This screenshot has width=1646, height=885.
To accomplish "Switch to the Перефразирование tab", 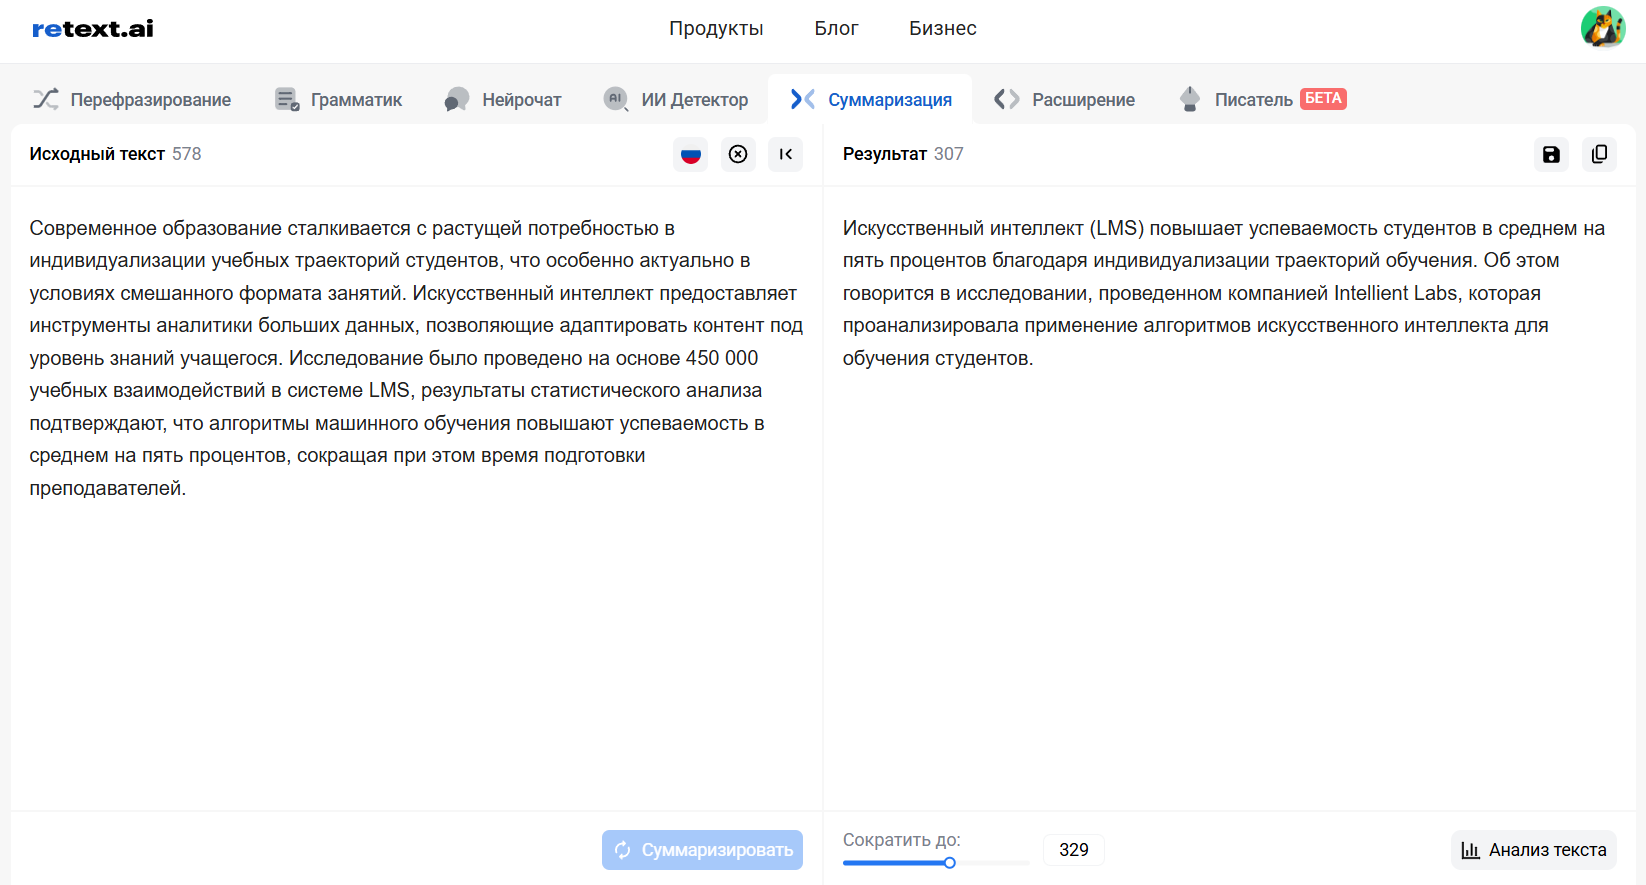I will tap(132, 100).
